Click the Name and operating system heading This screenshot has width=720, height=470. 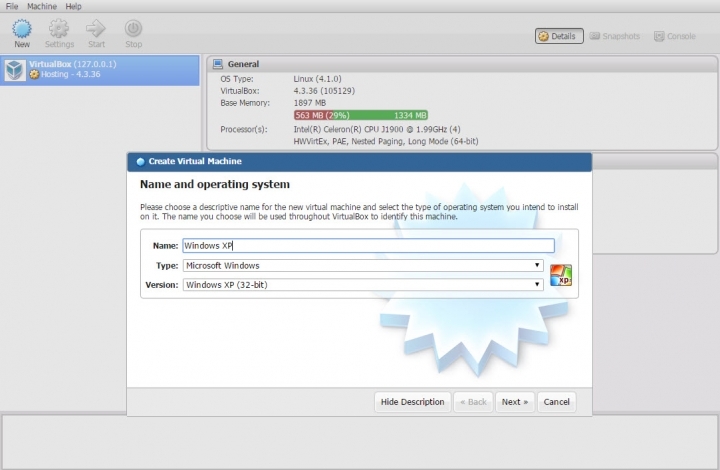pyautogui.click(x=215, y=185)
